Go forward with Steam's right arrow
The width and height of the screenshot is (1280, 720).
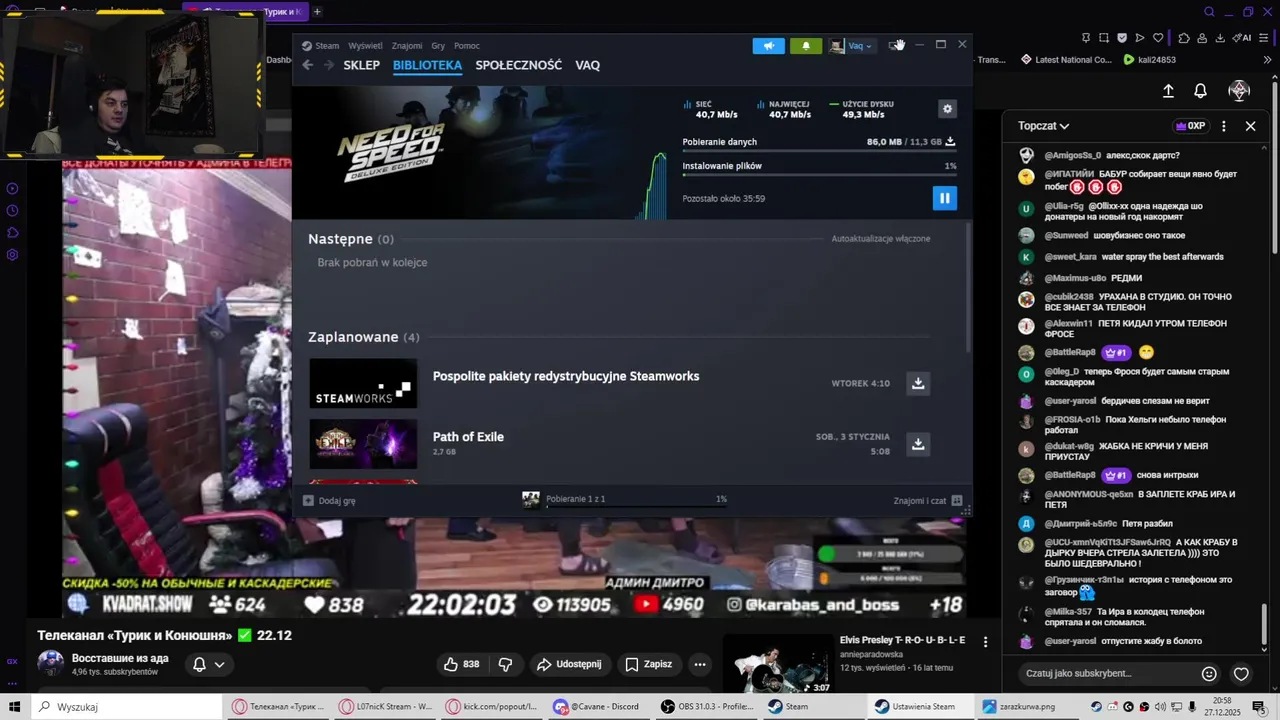coord(327,65)
